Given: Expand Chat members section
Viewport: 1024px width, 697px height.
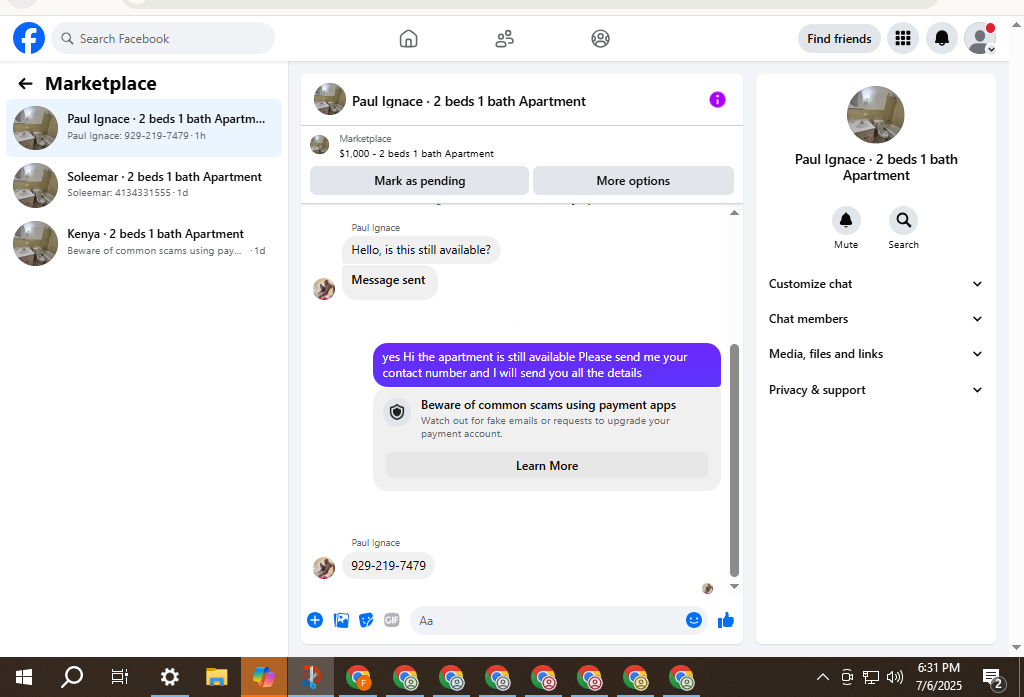Looking at the screenshot, I should [x=875, y=319].
